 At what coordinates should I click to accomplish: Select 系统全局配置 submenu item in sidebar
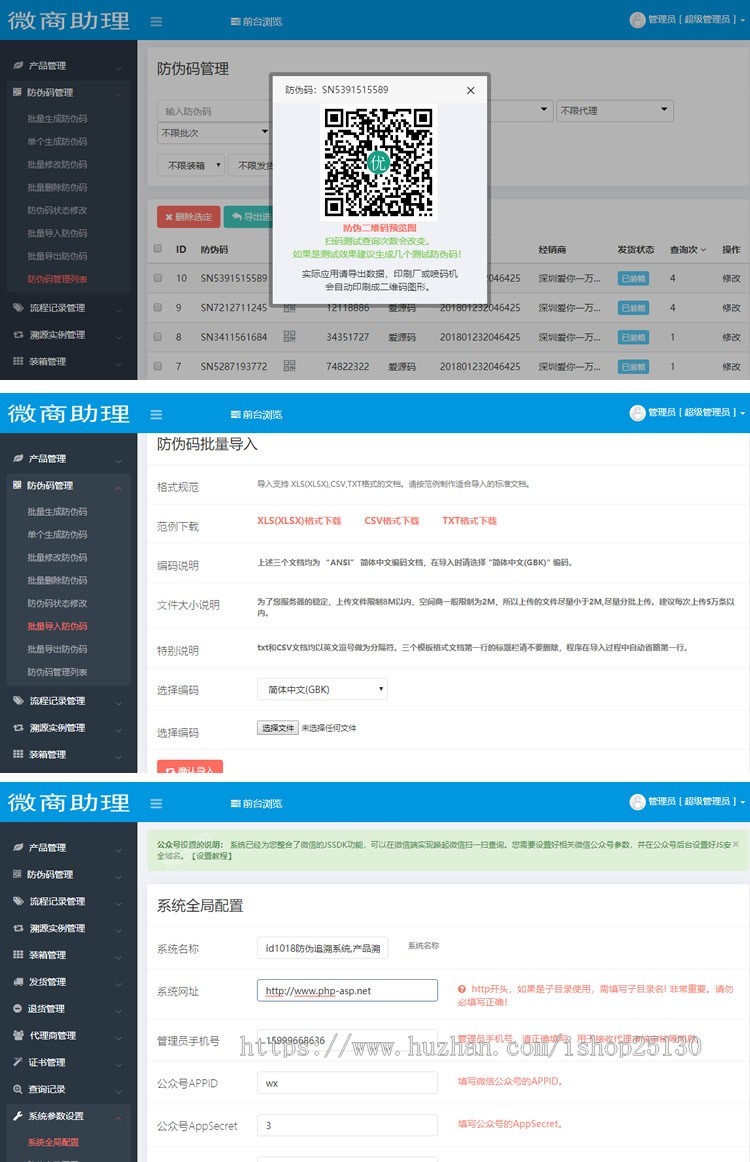pyautogui.click(x=53, y=1142)
